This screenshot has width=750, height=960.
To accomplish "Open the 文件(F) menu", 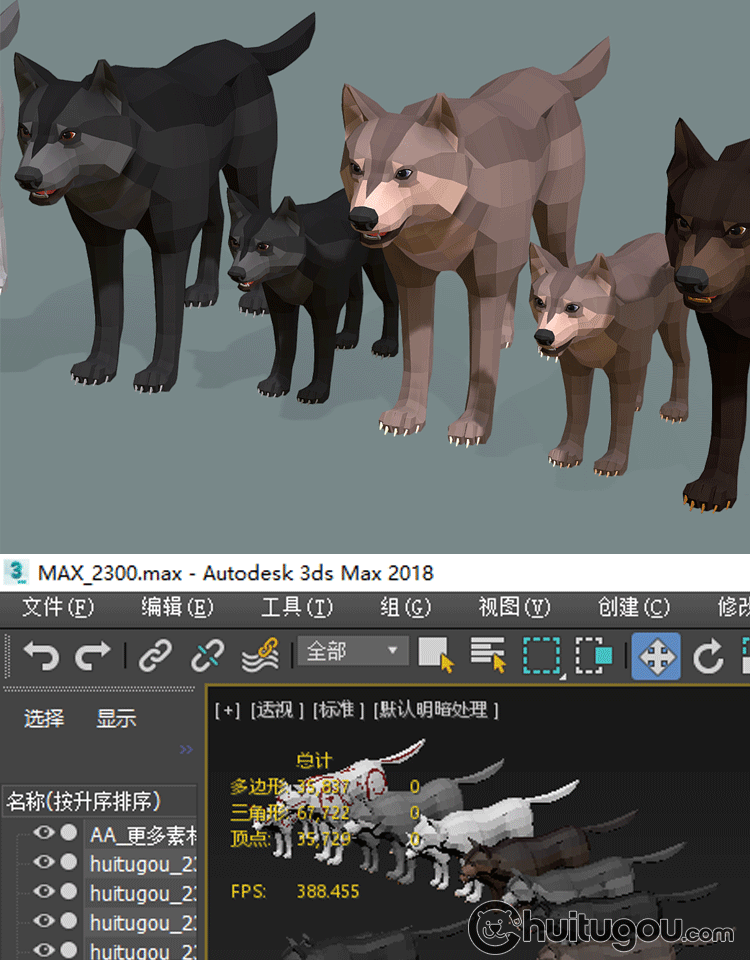I will pyautogui.click(x=58, y=607).
